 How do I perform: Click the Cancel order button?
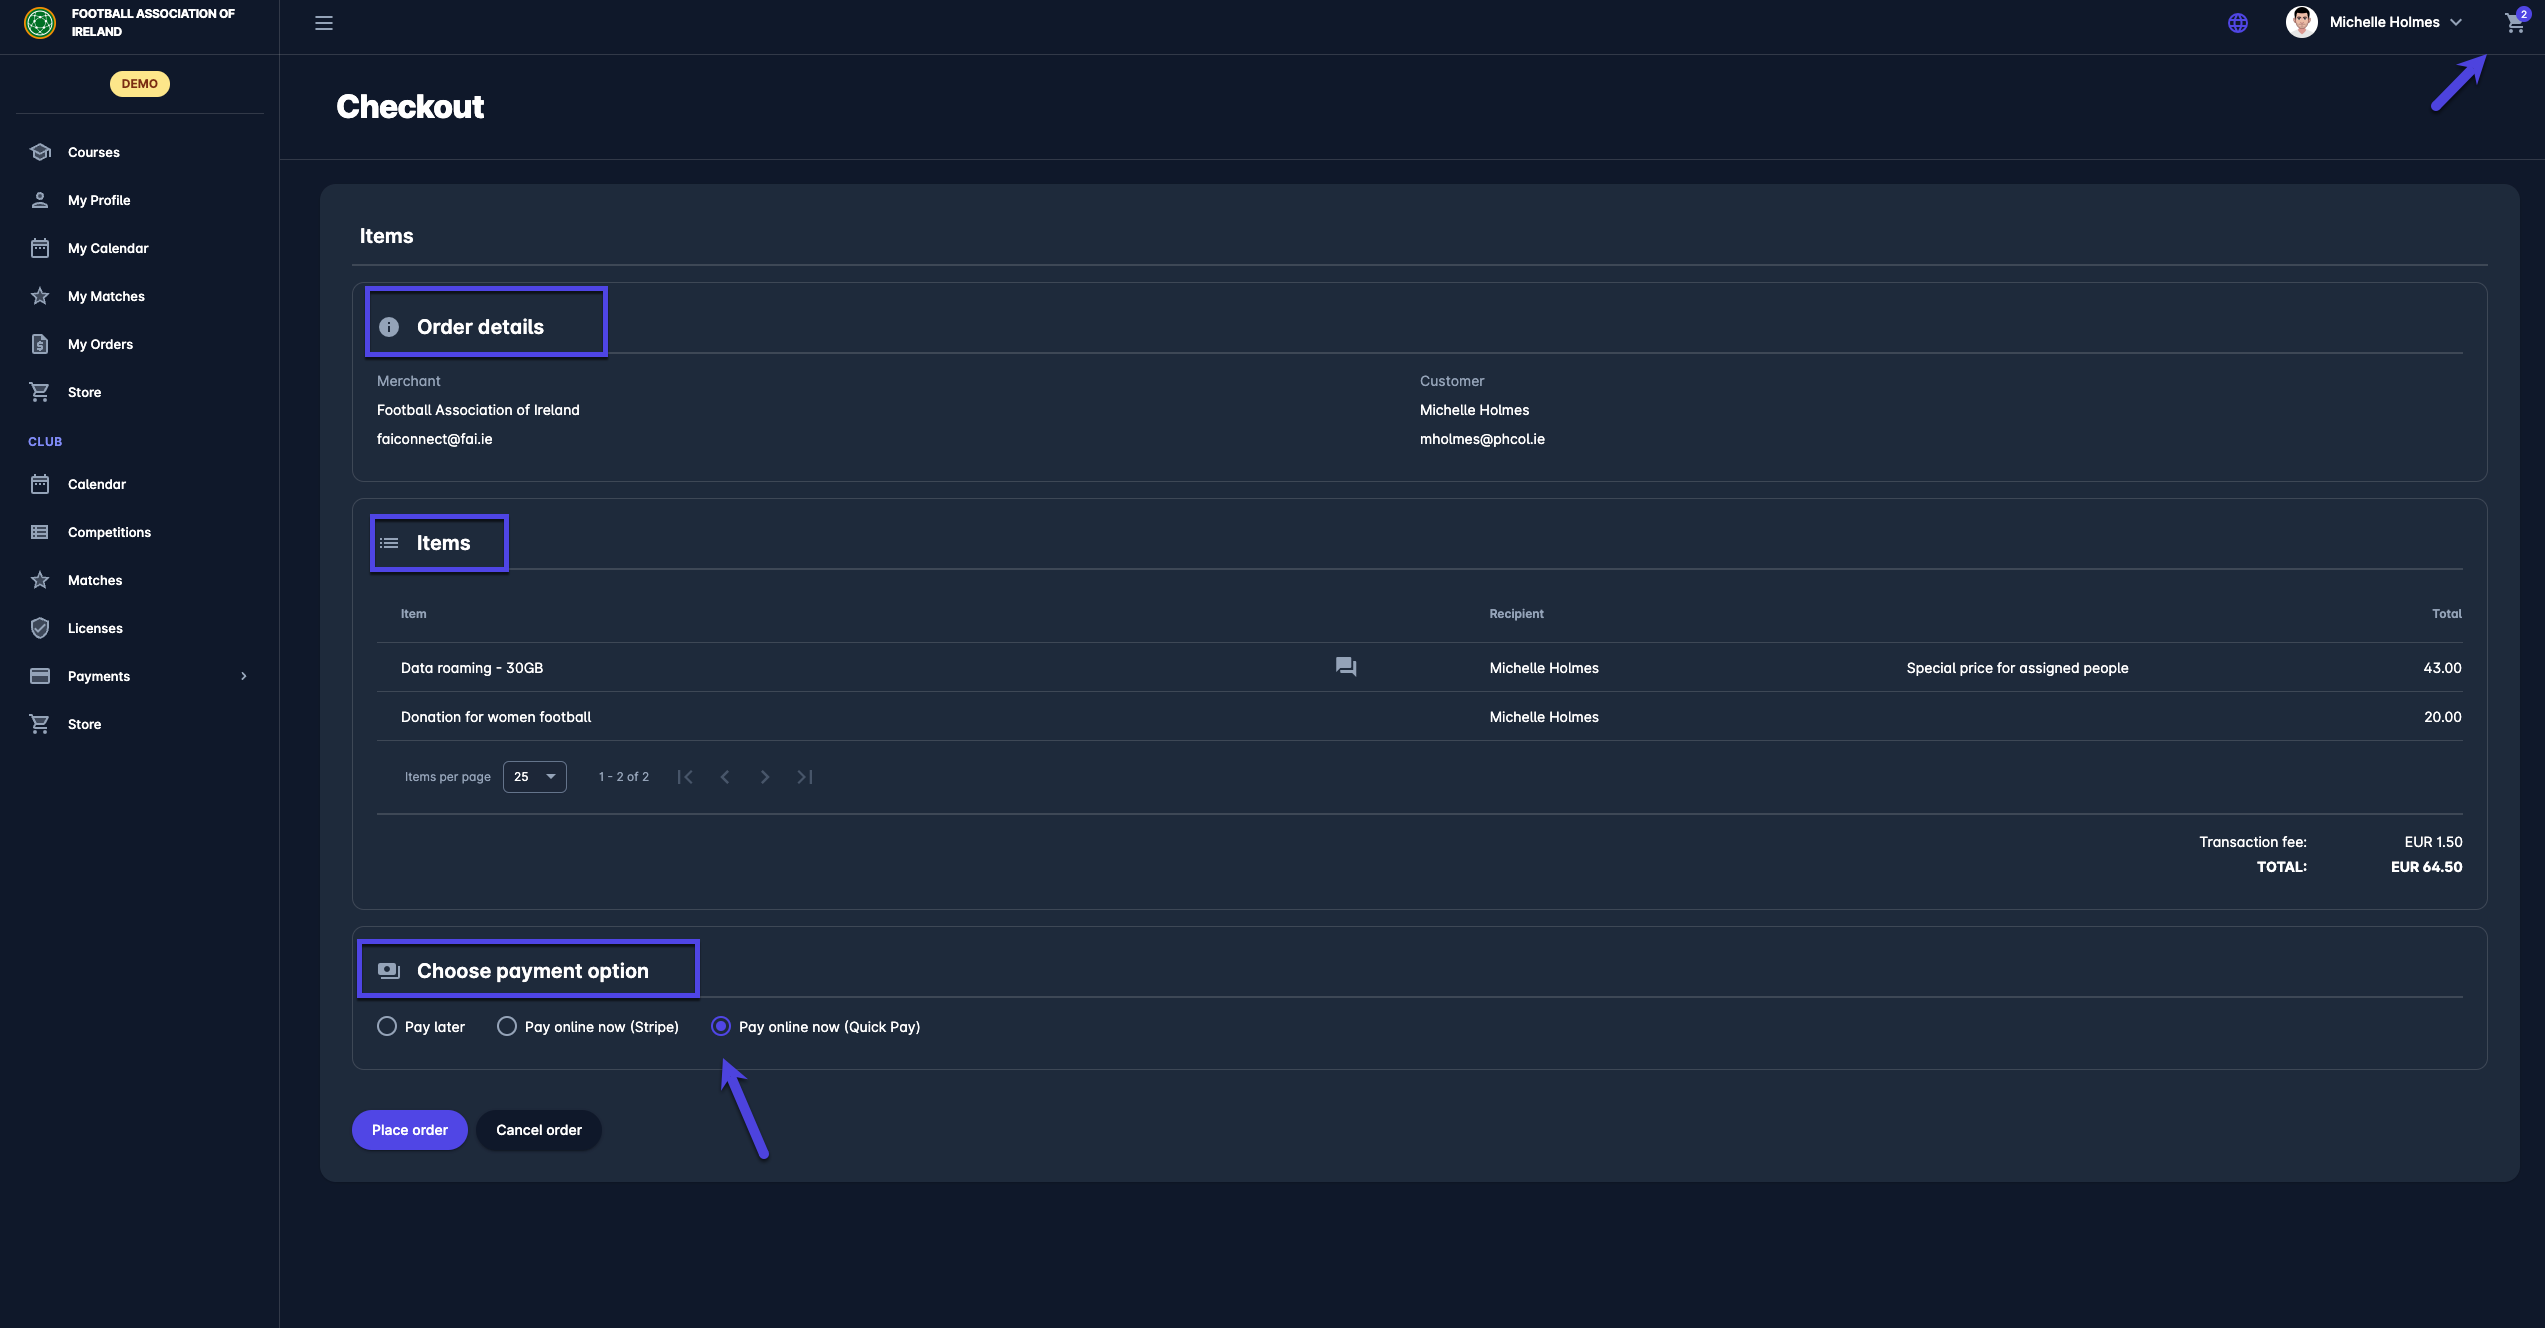[x=538, y=1130]
